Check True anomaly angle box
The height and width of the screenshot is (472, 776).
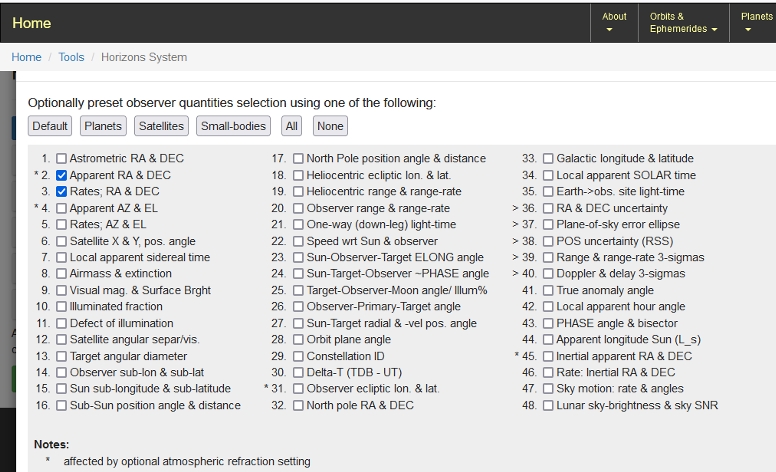pyautogui.click(x=548, y=290)
